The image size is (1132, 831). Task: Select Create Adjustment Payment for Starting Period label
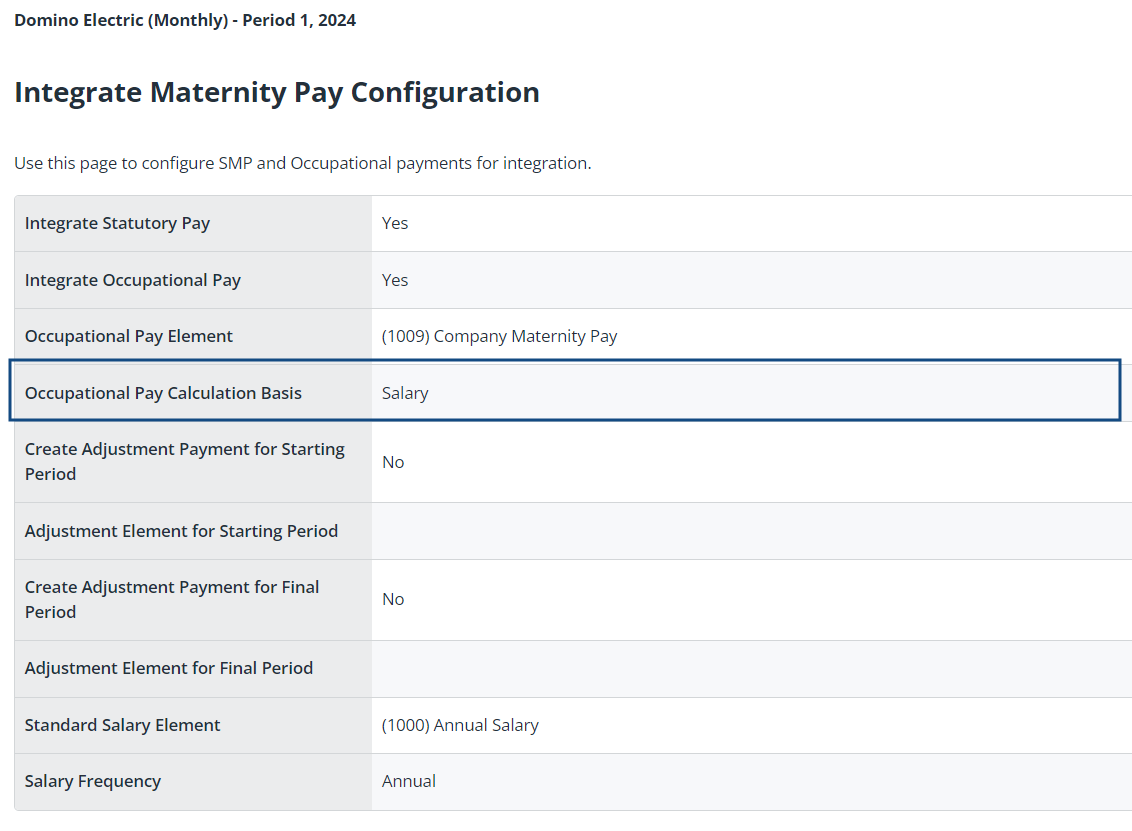tap(185, 461)
